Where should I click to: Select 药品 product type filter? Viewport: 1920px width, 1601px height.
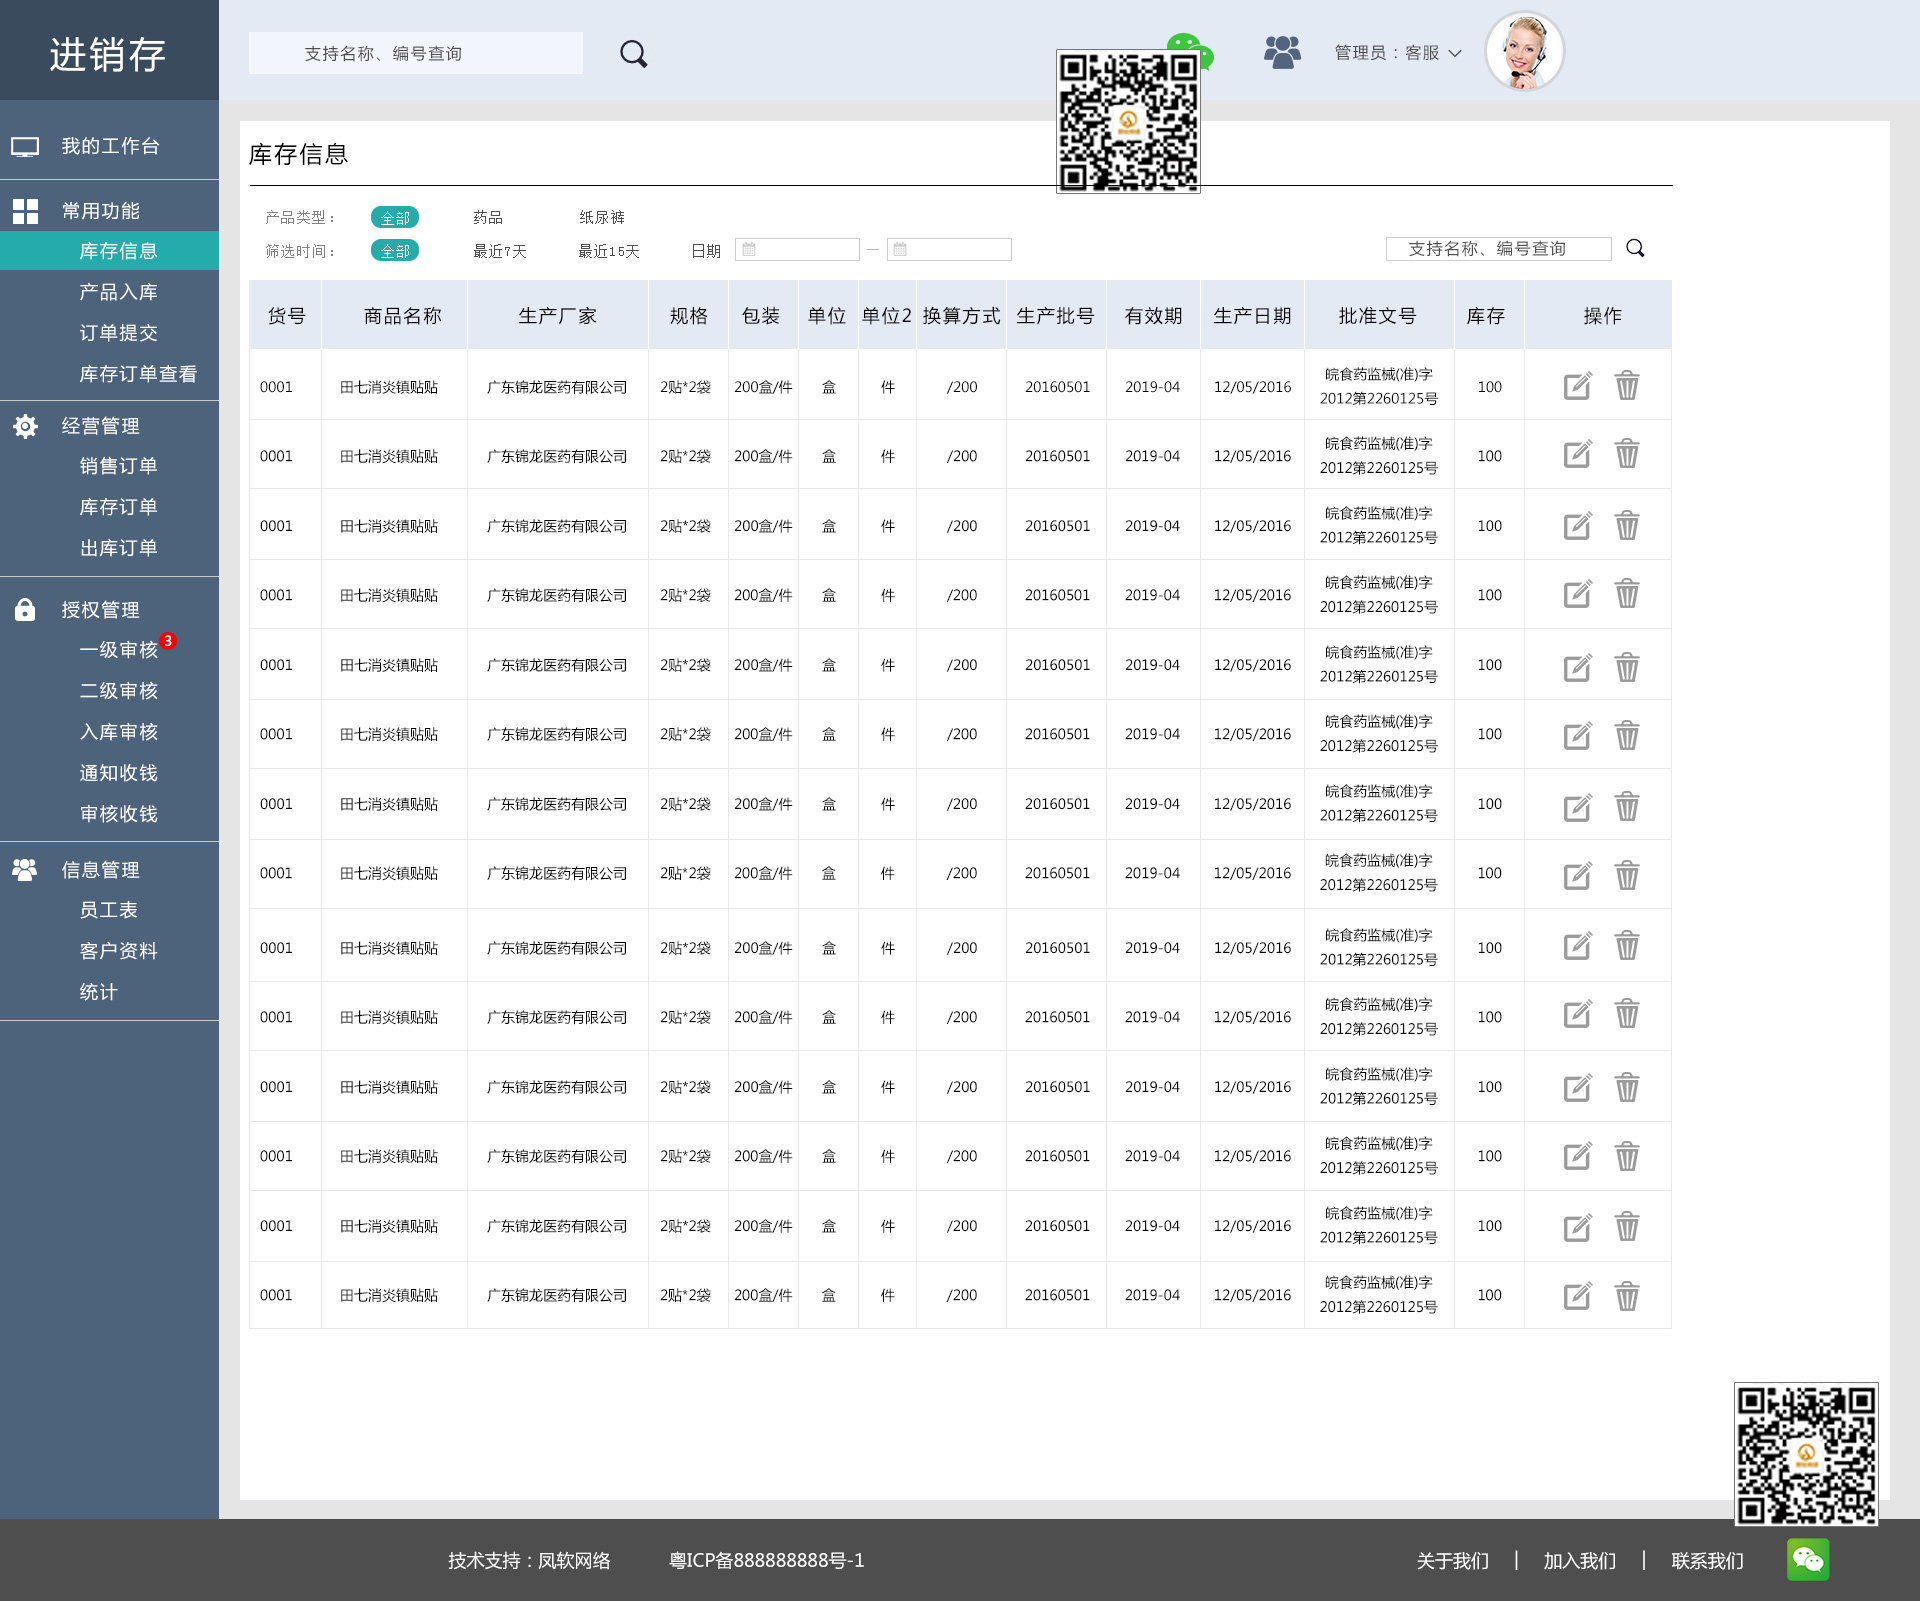click(488, 217)
